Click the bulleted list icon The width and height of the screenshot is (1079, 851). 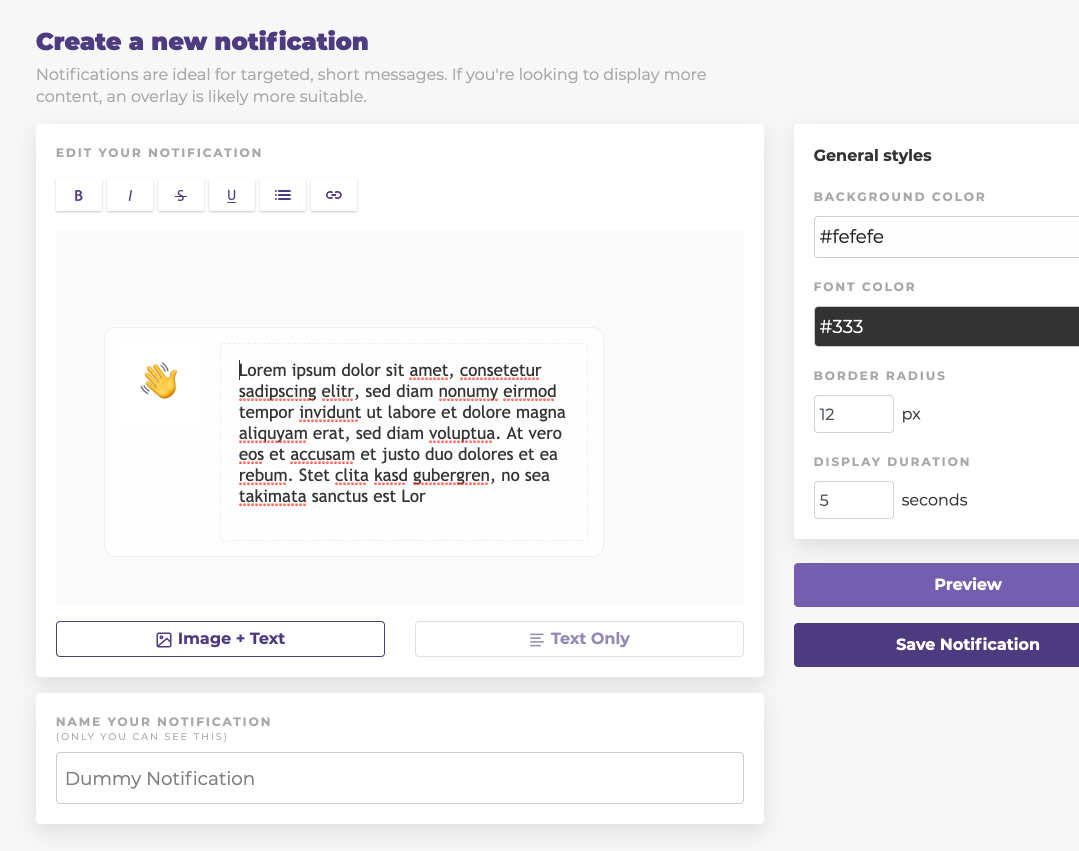pyautogui.click(x=283, y=194)
